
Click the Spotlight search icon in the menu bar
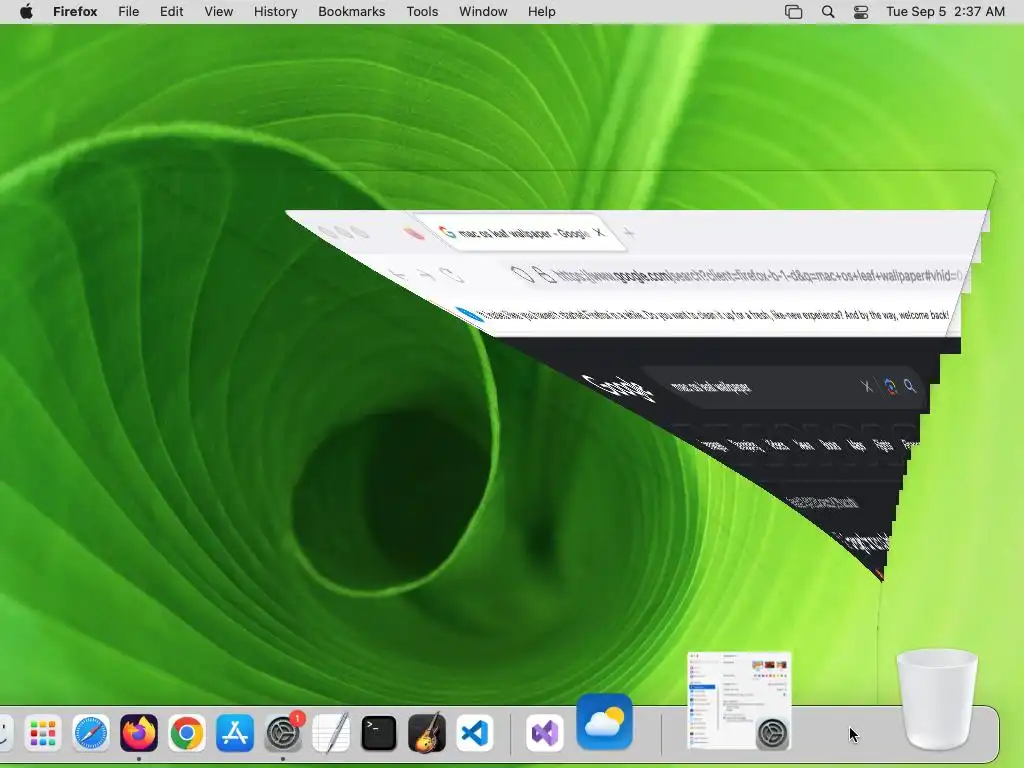827,12
